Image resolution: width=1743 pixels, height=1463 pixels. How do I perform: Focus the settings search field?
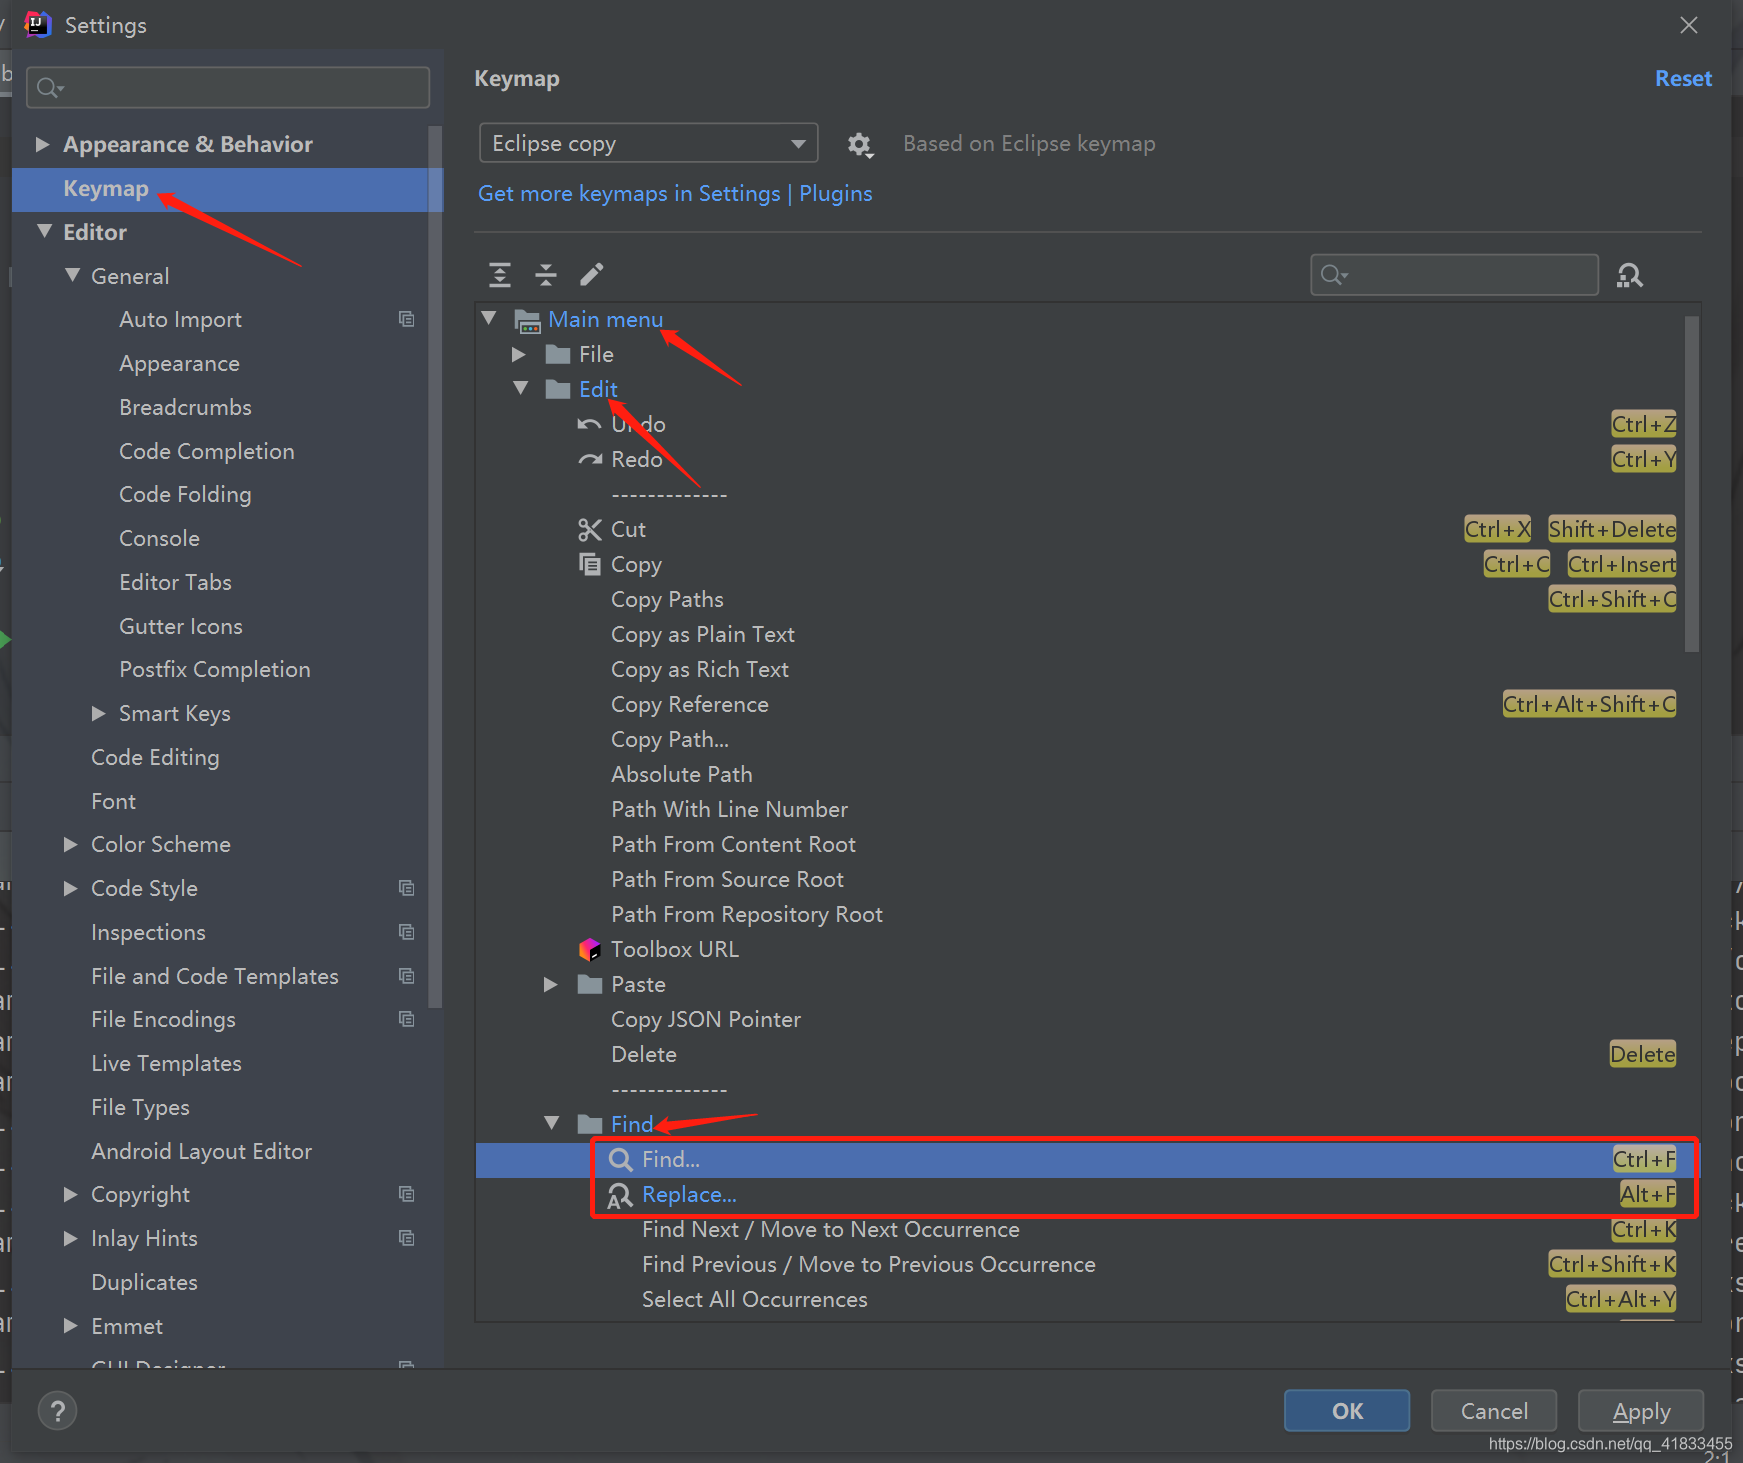[x=228, y=88]
